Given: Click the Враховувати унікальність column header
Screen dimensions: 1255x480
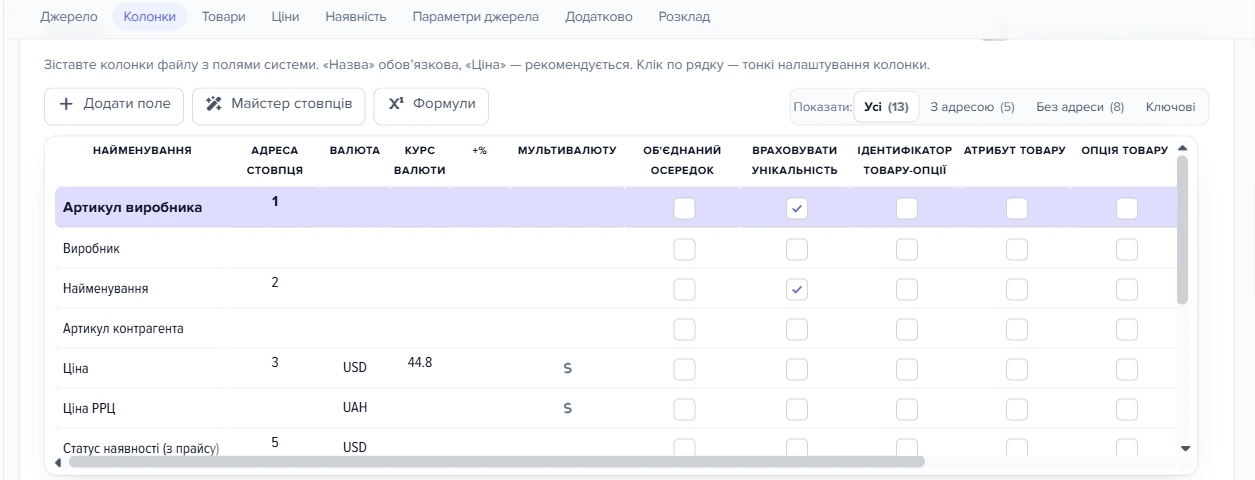Looking at the screenshot, I should pos(795,160).
